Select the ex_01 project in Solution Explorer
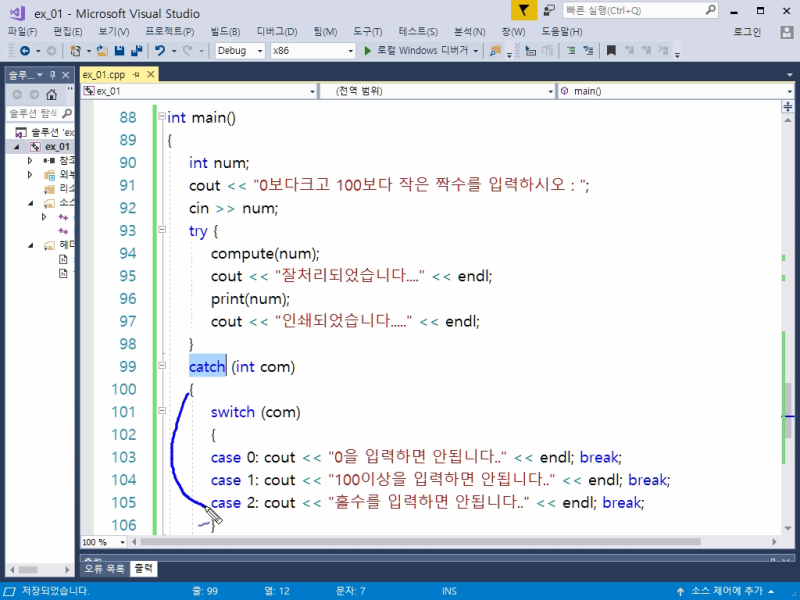 pos(57,147)
